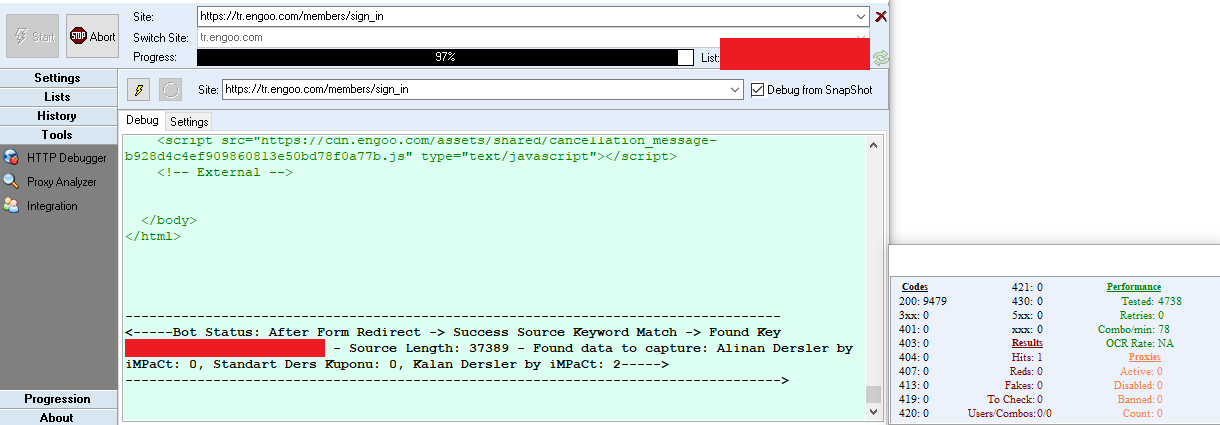The width and height of the screenshot is (1220, 425).
Task: Click the '200: 9479' code count
Action: click(924, 301)
